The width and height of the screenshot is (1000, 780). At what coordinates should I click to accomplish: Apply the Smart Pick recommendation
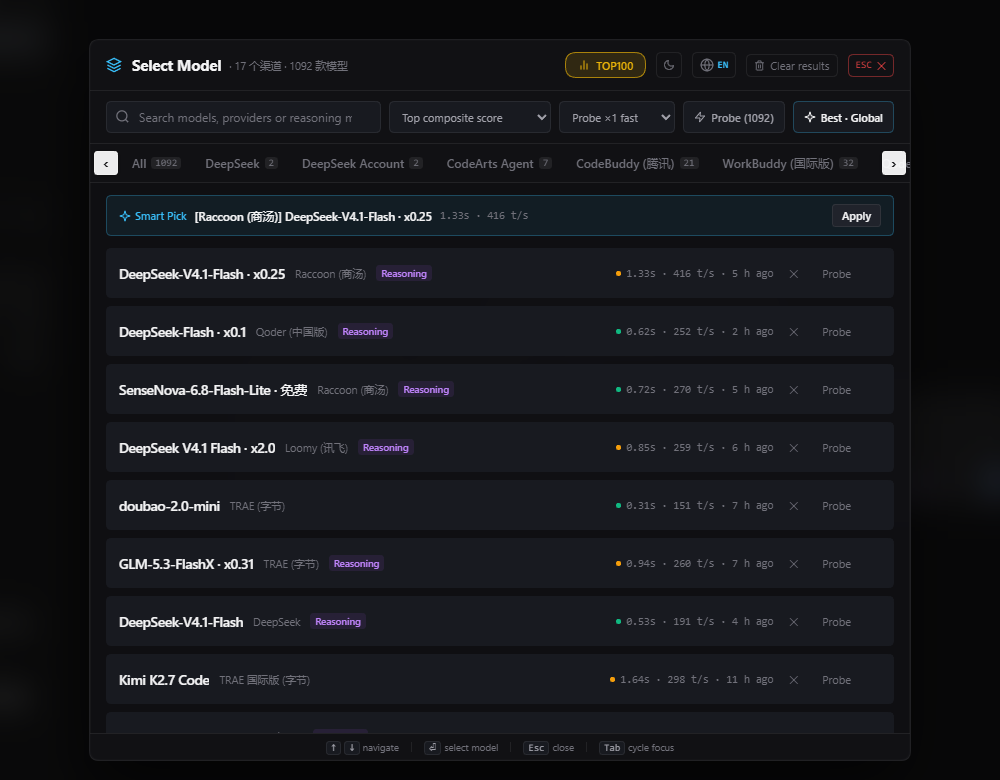[856, 216]
